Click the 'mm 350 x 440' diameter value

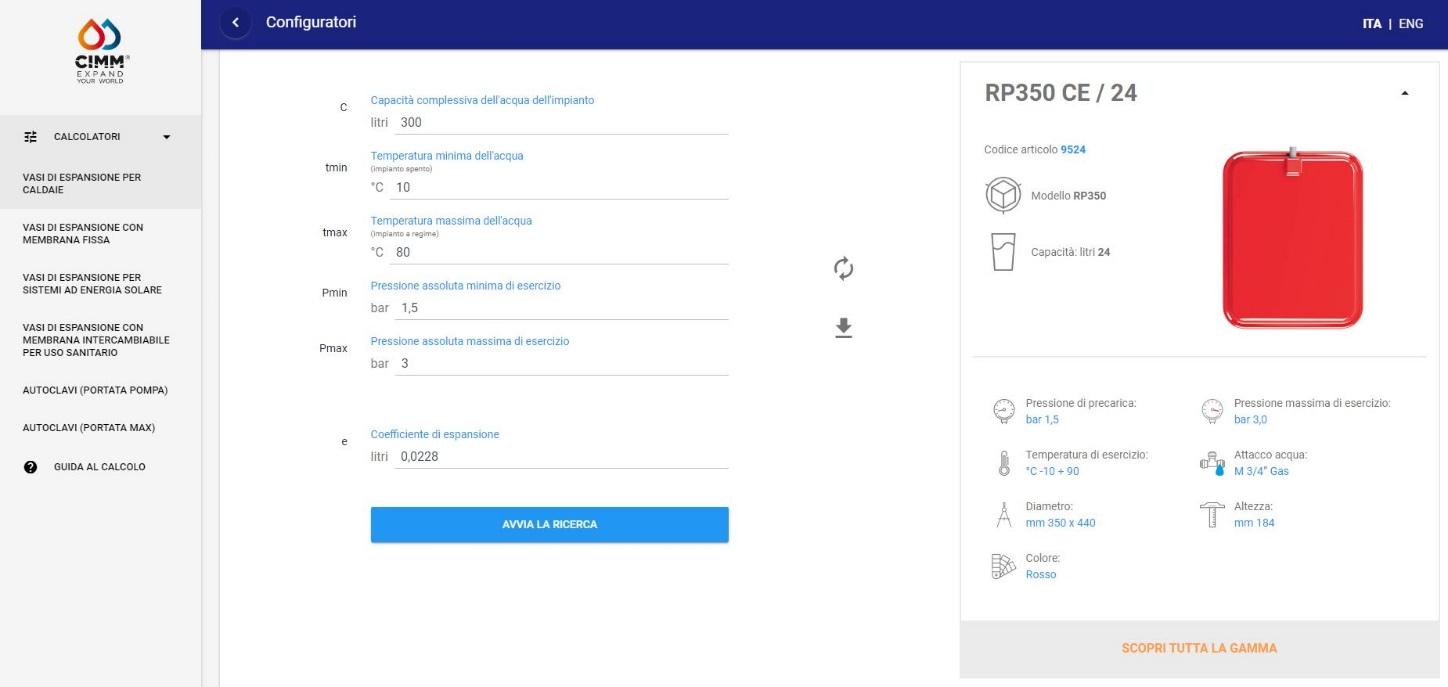[x=1061, y=522]
